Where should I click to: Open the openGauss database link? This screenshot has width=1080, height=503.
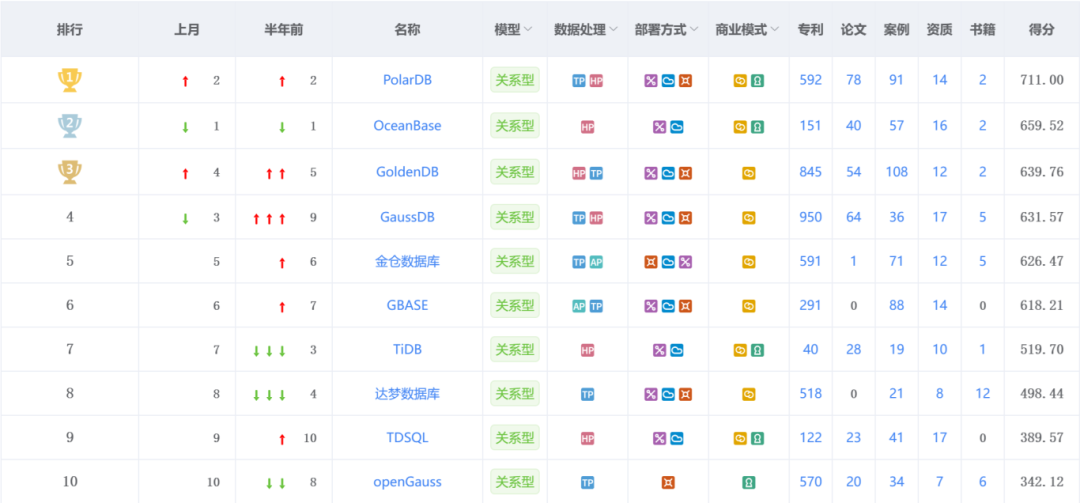(407, 482)
